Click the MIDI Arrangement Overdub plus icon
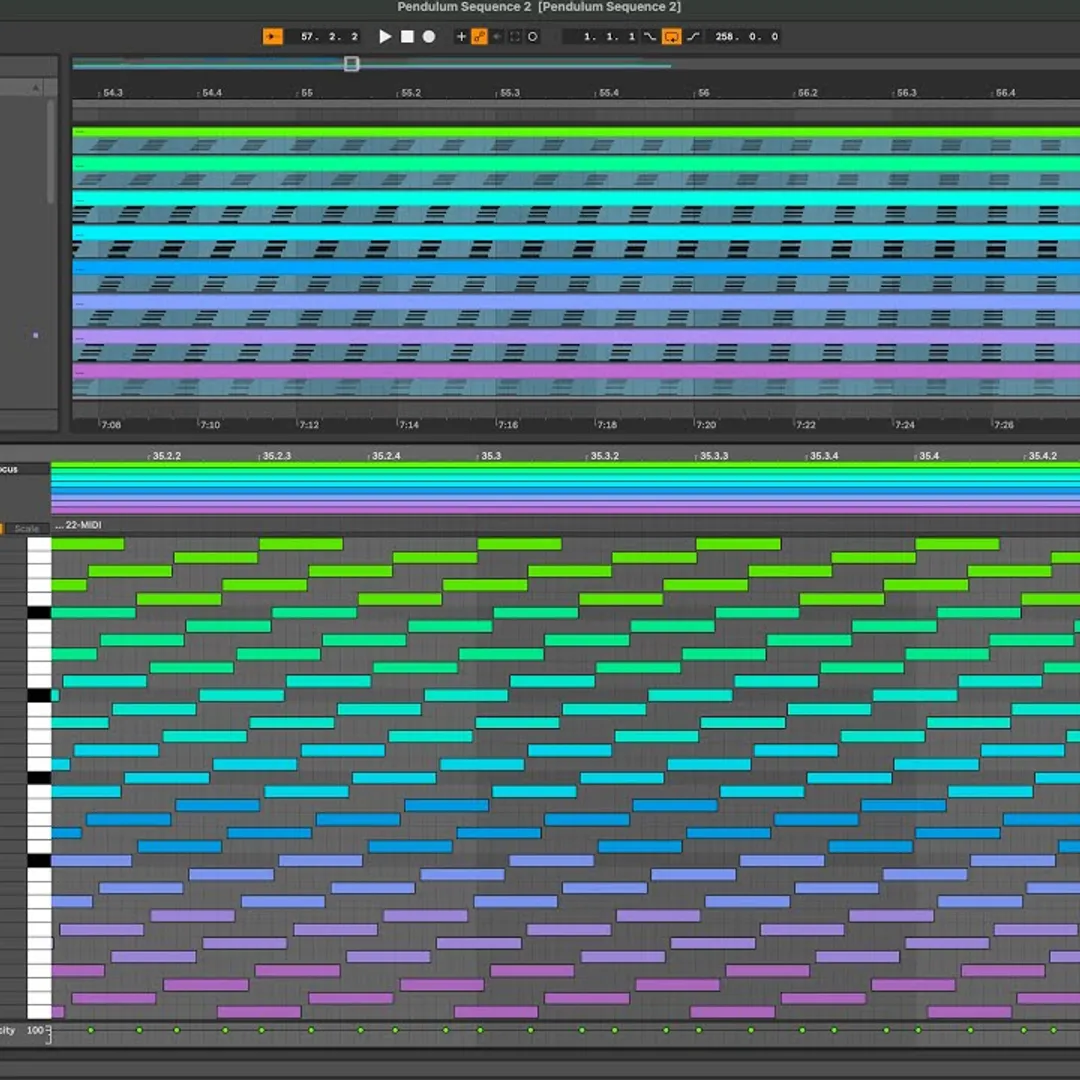 (461, 37)
